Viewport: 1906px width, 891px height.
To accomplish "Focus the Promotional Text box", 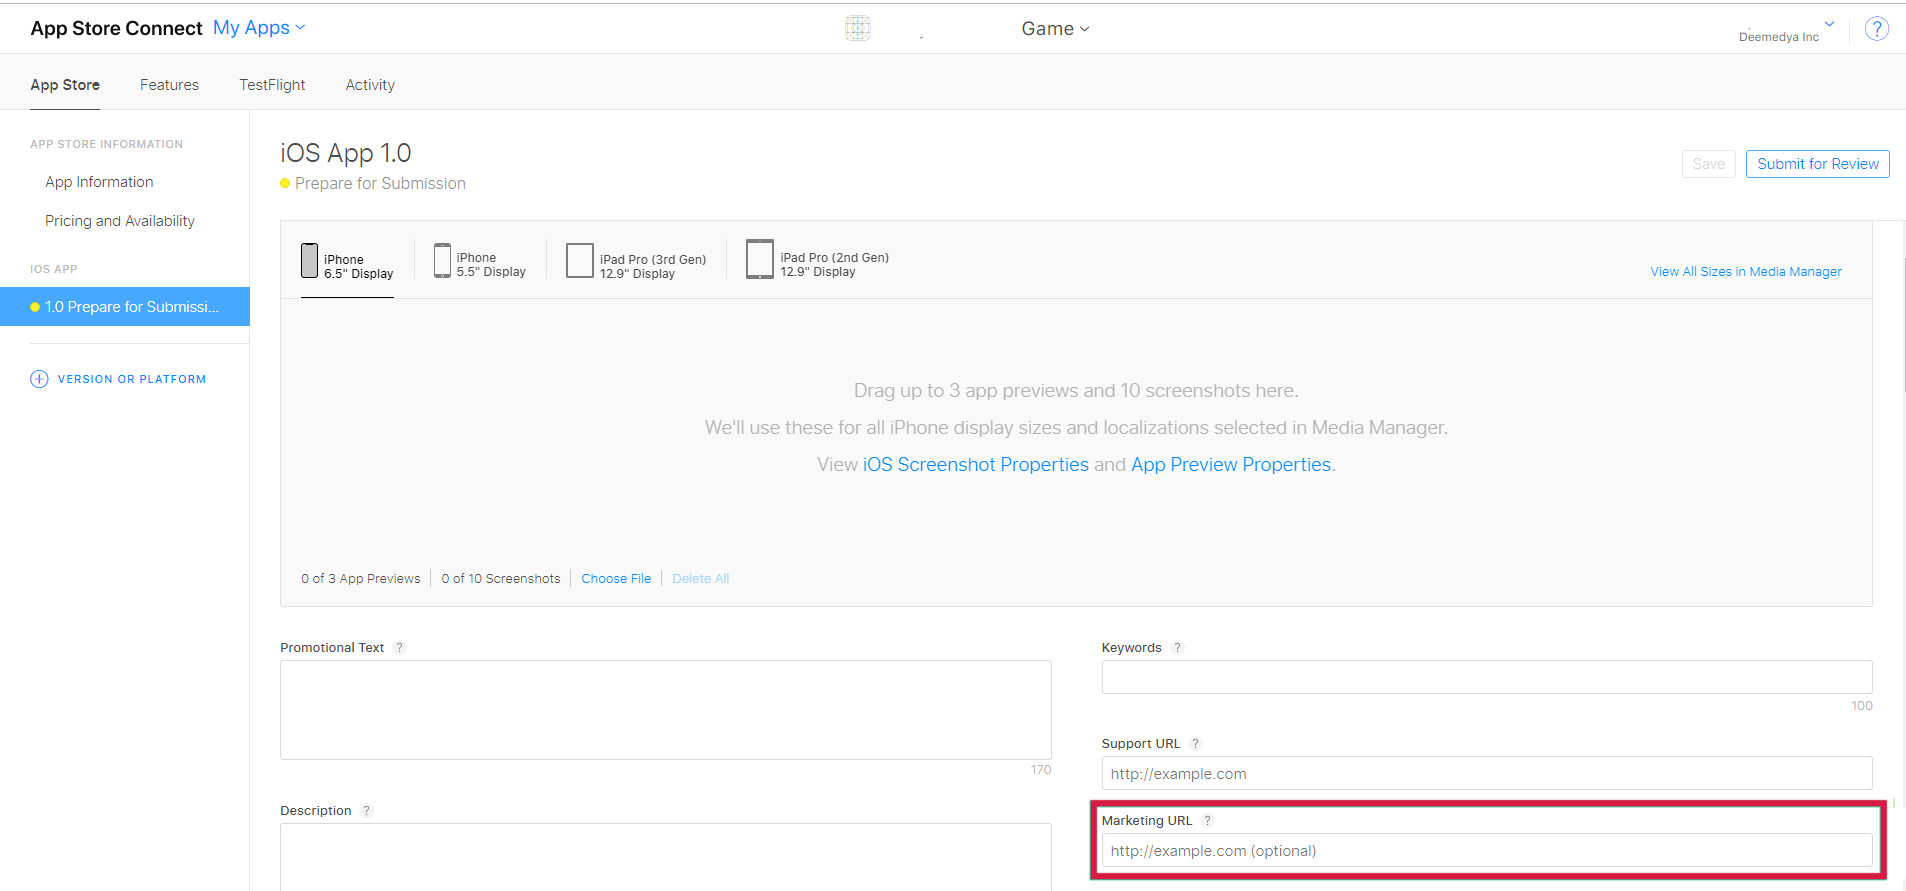I will point(665,710).
